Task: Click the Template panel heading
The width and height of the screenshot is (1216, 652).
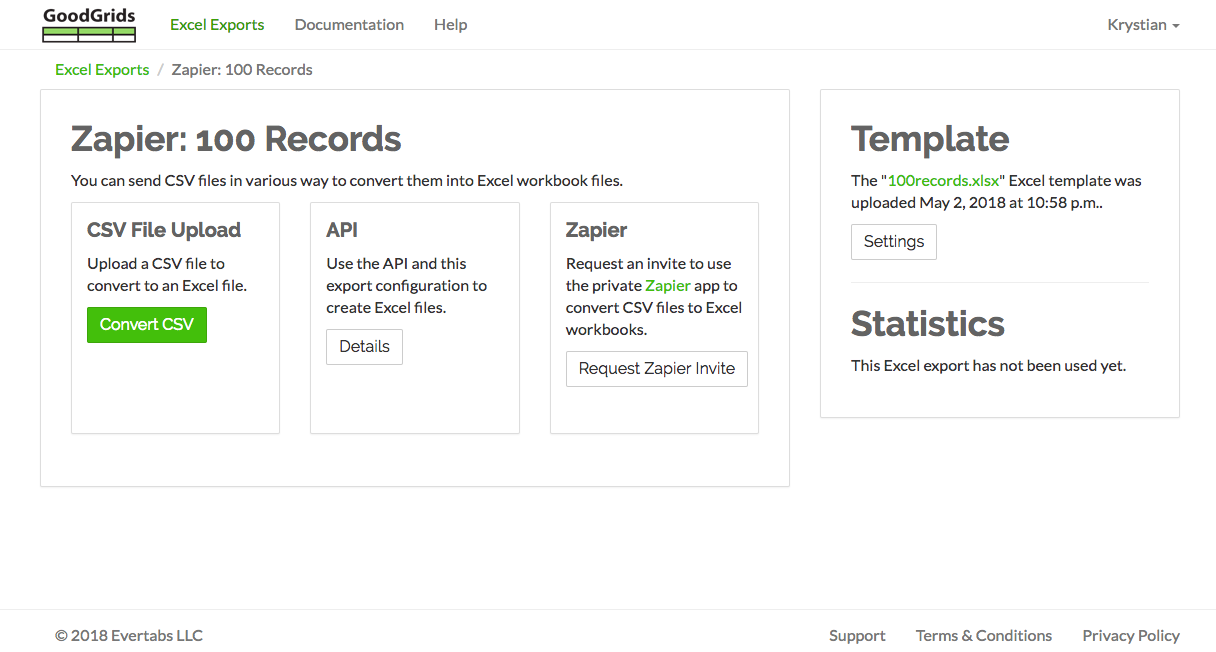Action: (930, 139)
